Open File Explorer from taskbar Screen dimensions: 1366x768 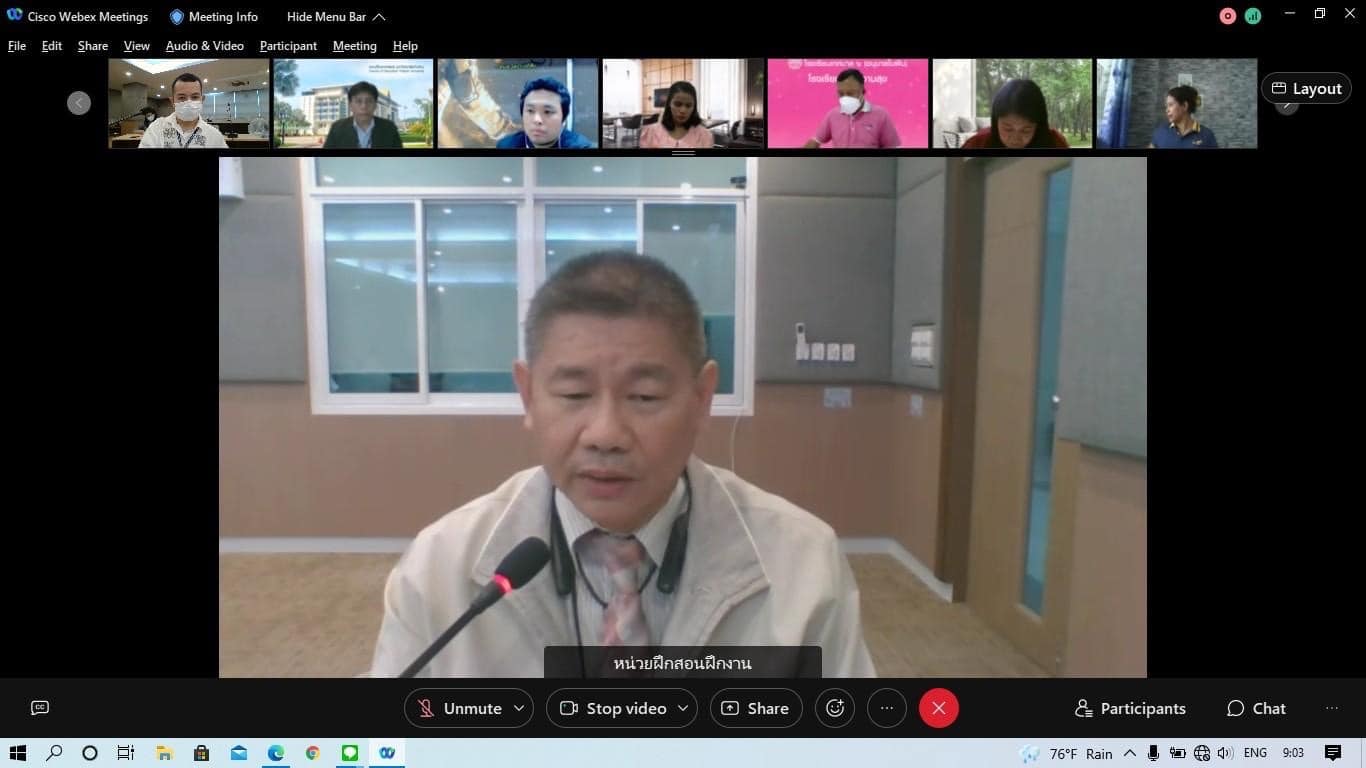pyautogui.click(x=164, y=753)
